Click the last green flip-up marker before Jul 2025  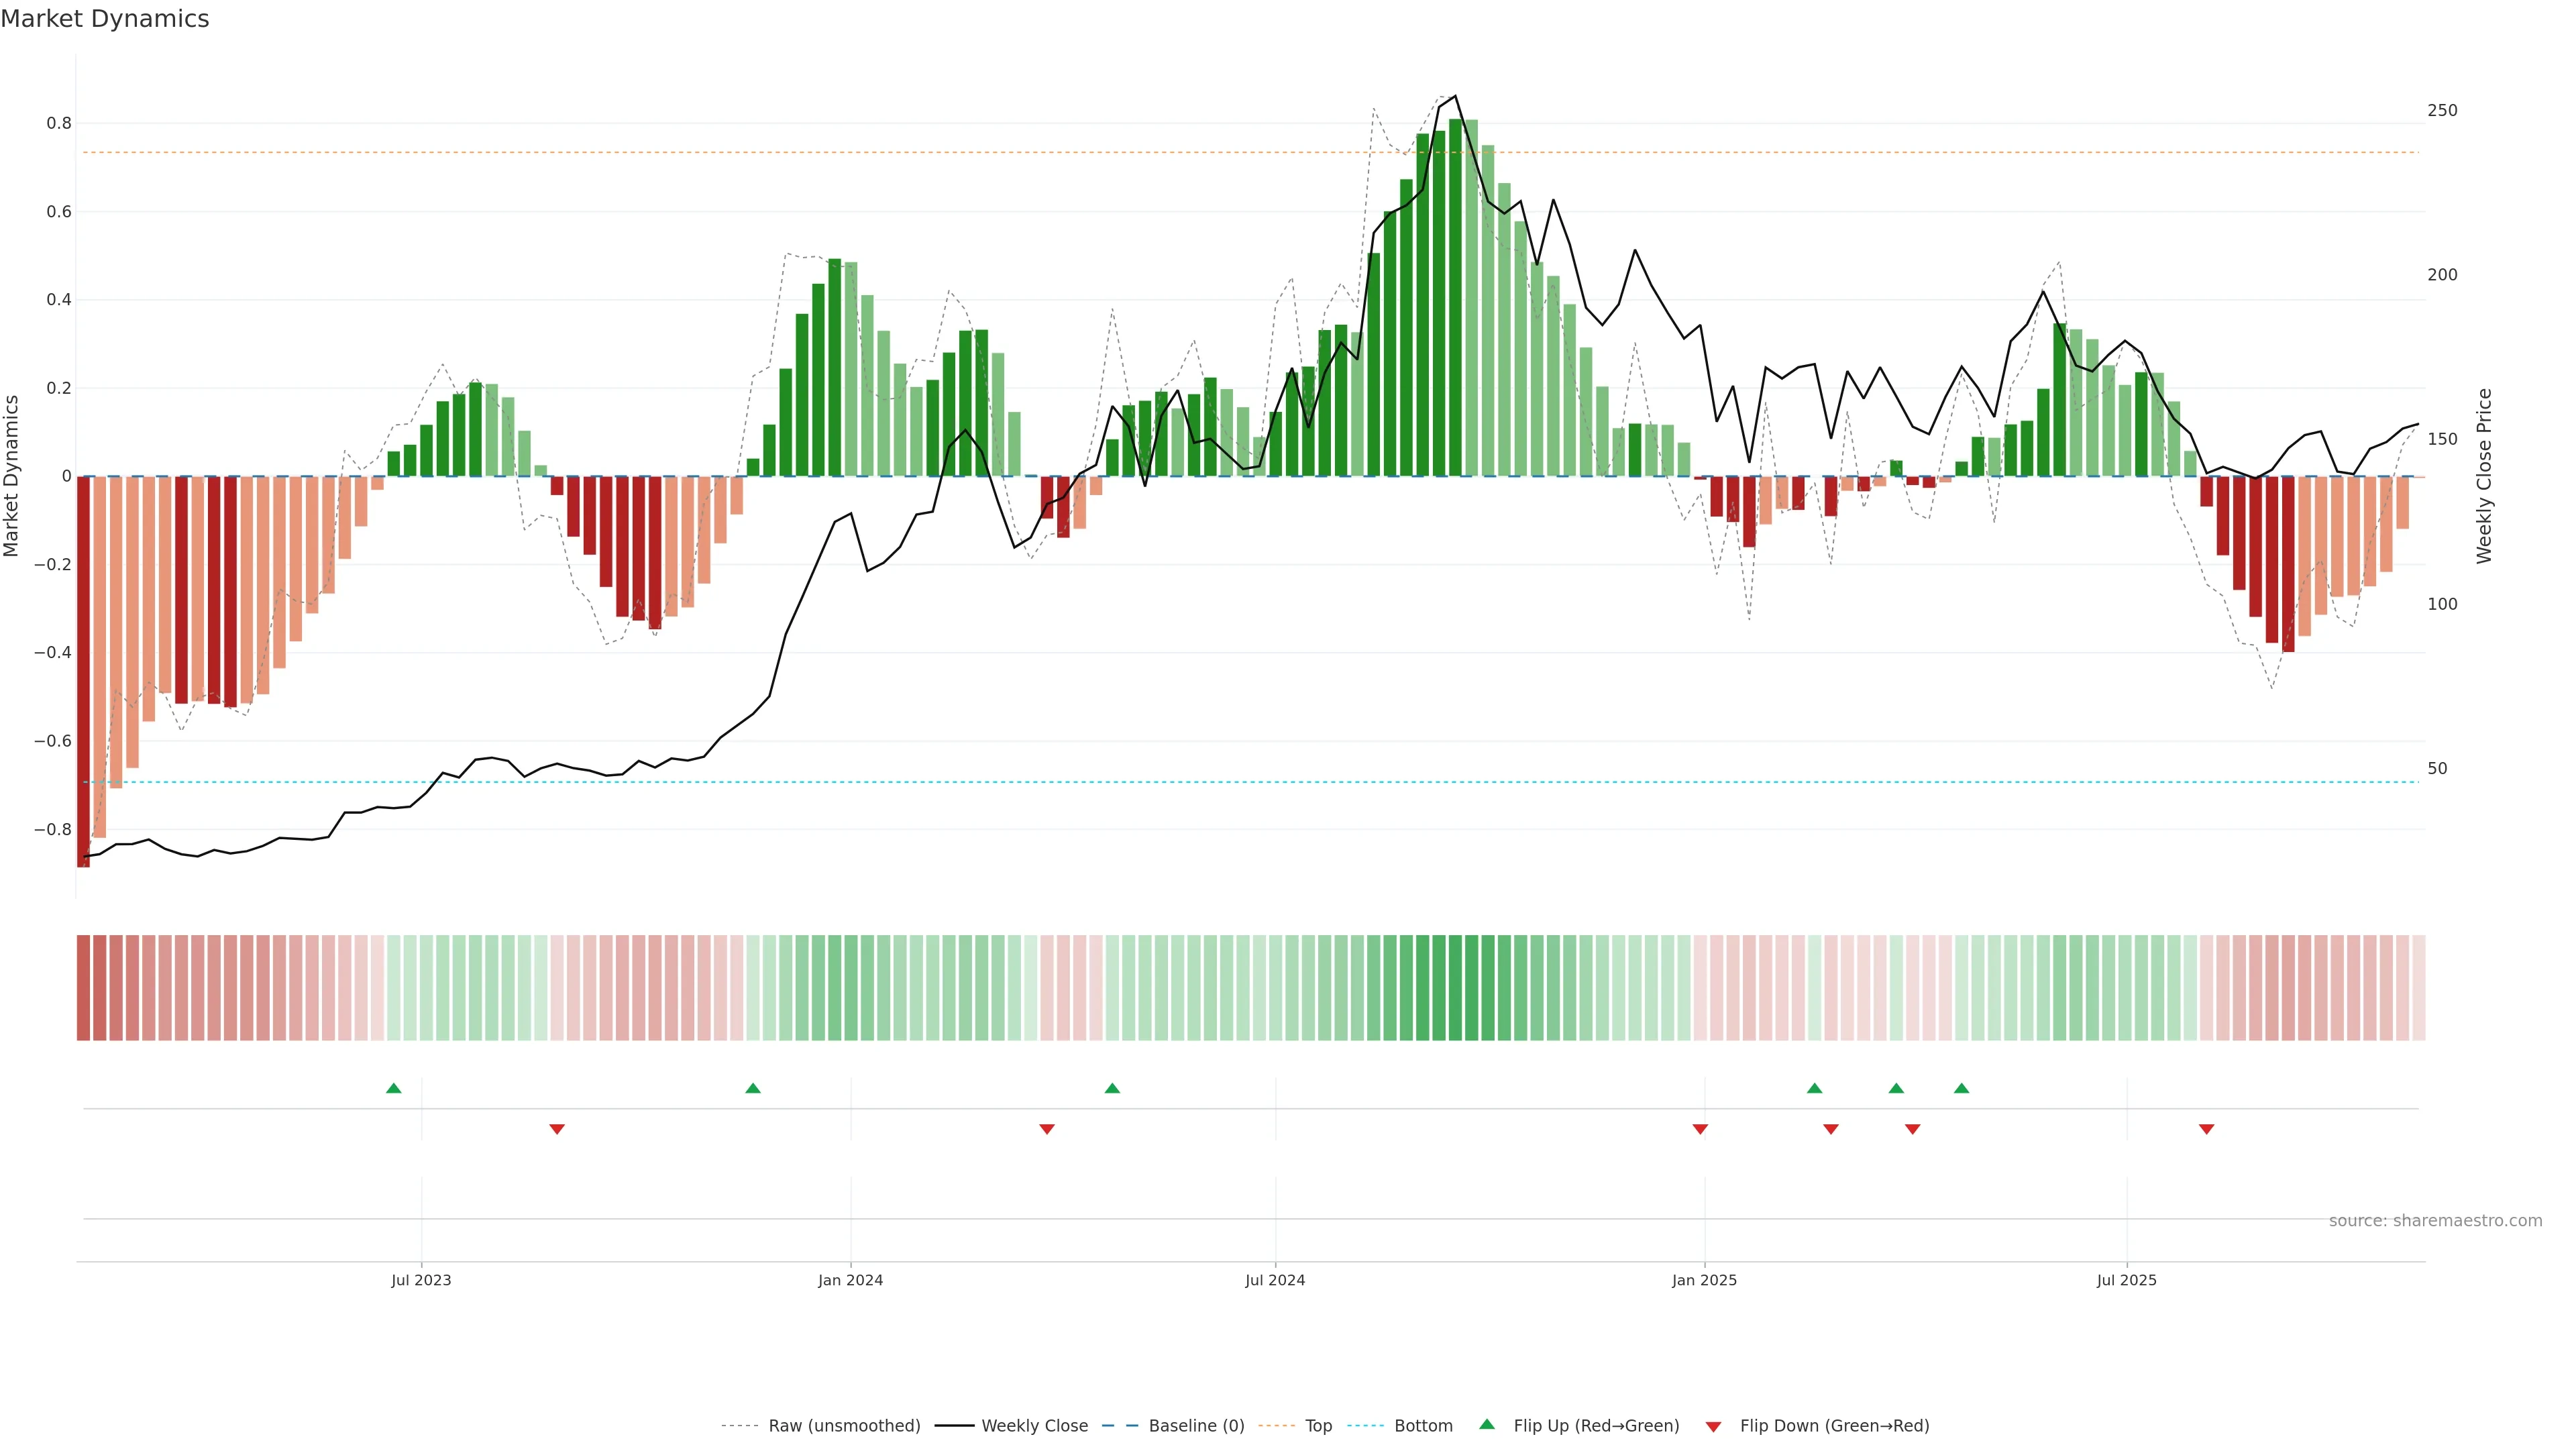coord(1961,1088)
